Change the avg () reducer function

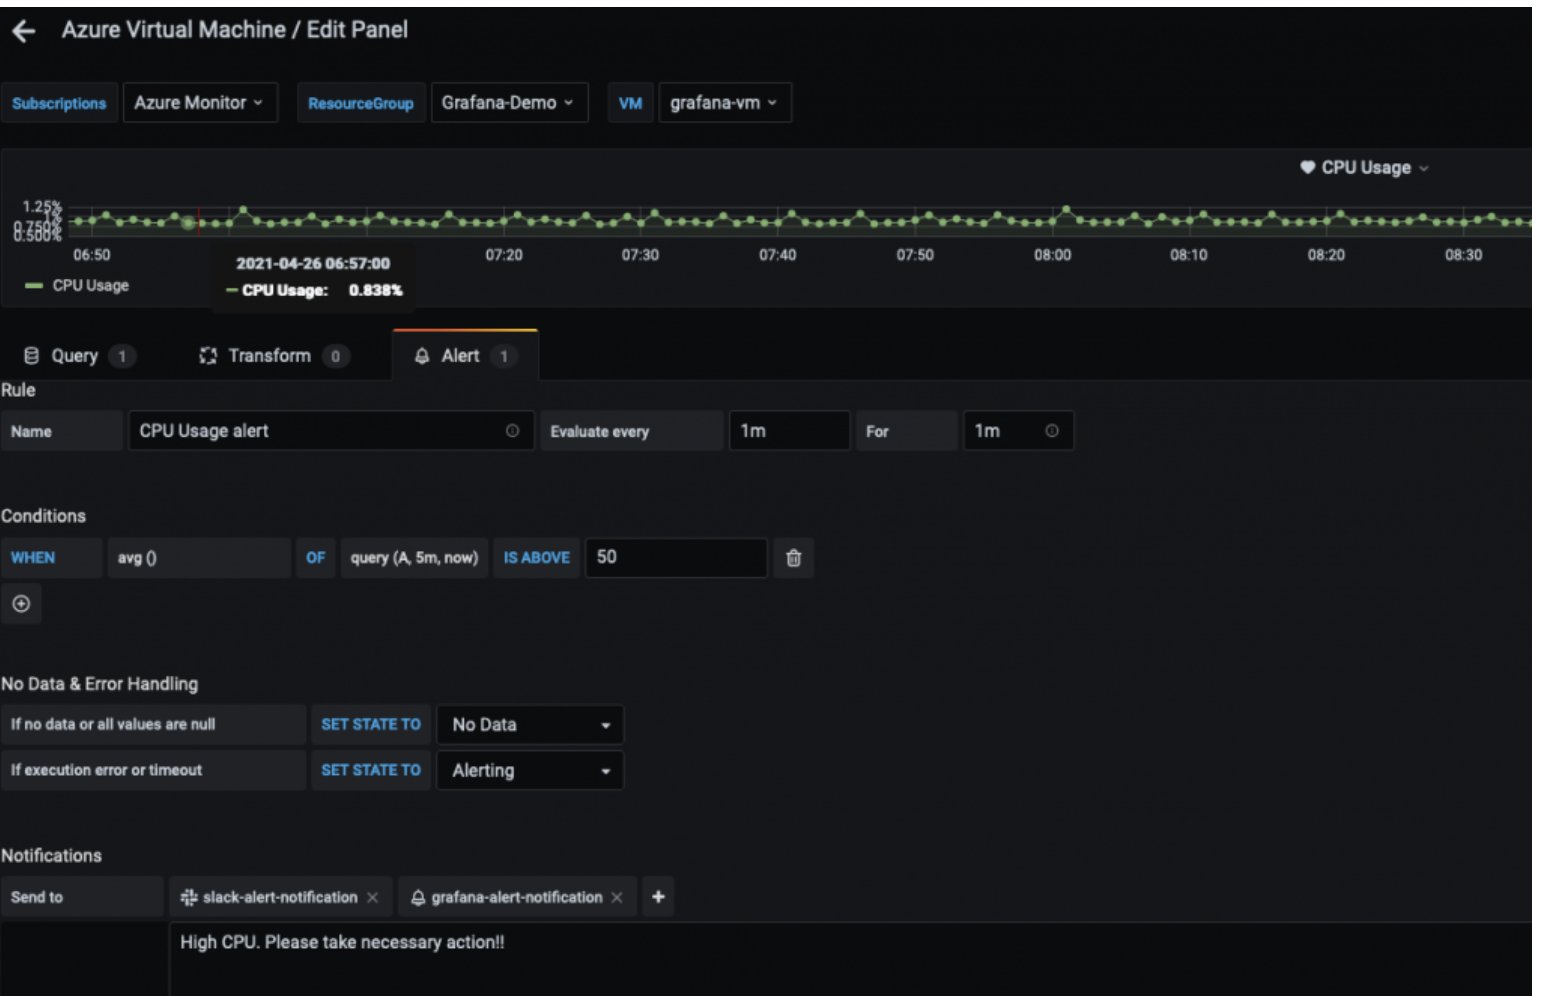[x=198, y=558]
